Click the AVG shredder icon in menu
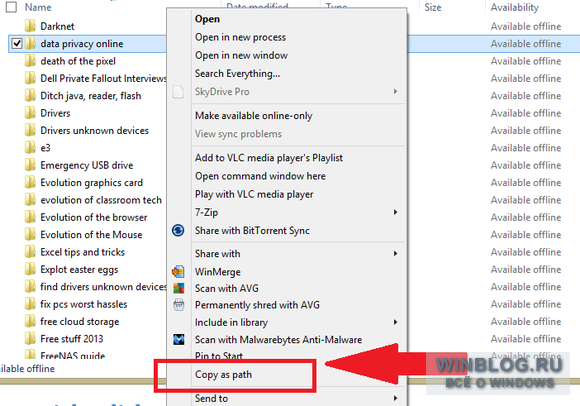580x406 pixels. (x=179, y=305)
